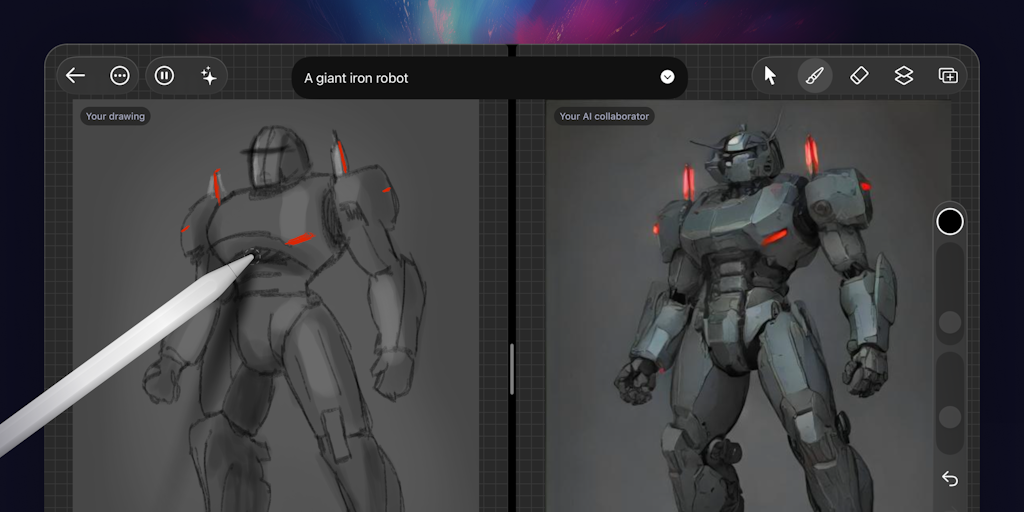Click the 'Your drawing' label

(115, 116)
